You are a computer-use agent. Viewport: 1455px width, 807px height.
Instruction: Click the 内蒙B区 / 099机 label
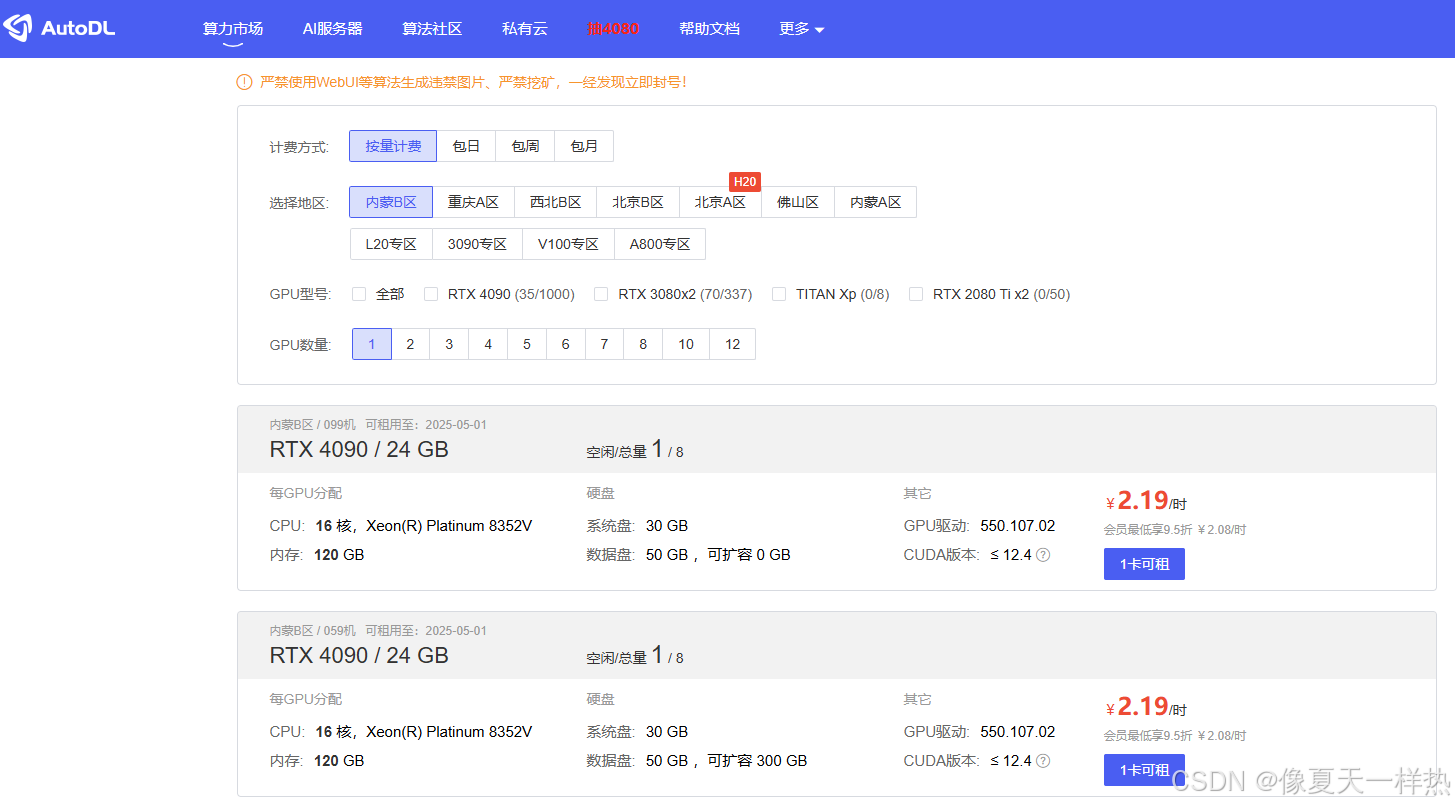point(313,425)
